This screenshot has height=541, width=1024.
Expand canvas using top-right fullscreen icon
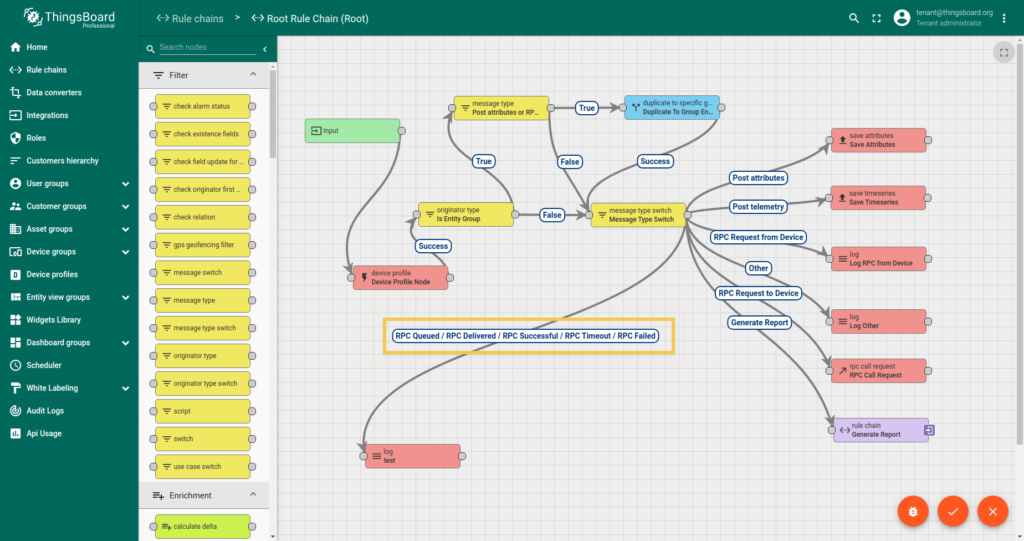point(1003,52)
